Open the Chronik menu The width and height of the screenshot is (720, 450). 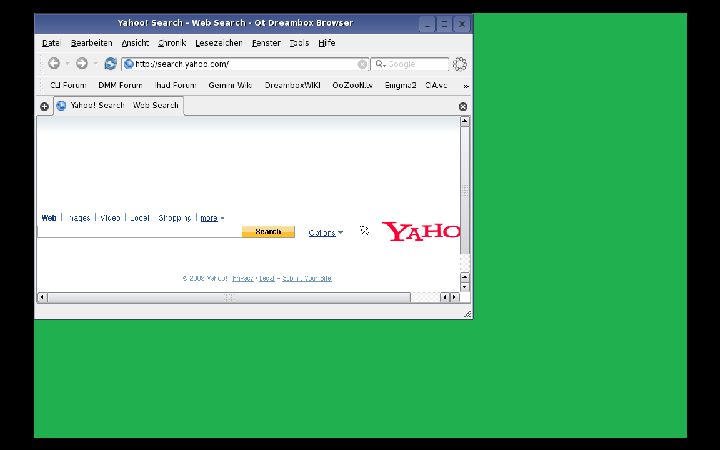click(x=172, y=43)
